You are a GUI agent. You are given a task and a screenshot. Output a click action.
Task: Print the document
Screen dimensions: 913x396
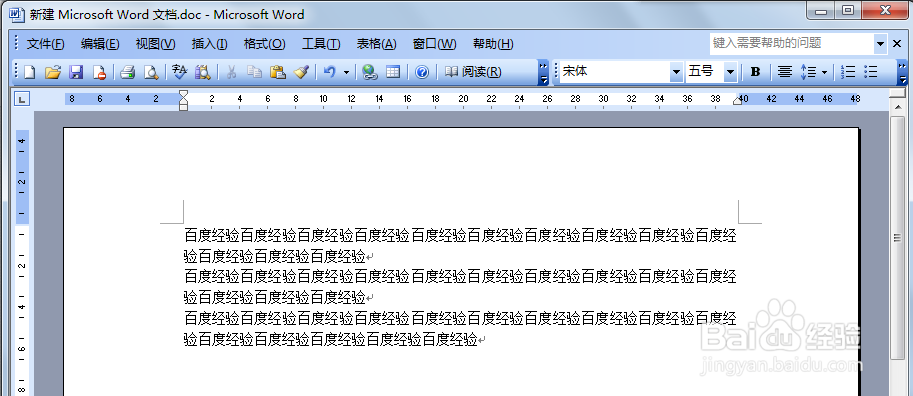tap(128, 72)
